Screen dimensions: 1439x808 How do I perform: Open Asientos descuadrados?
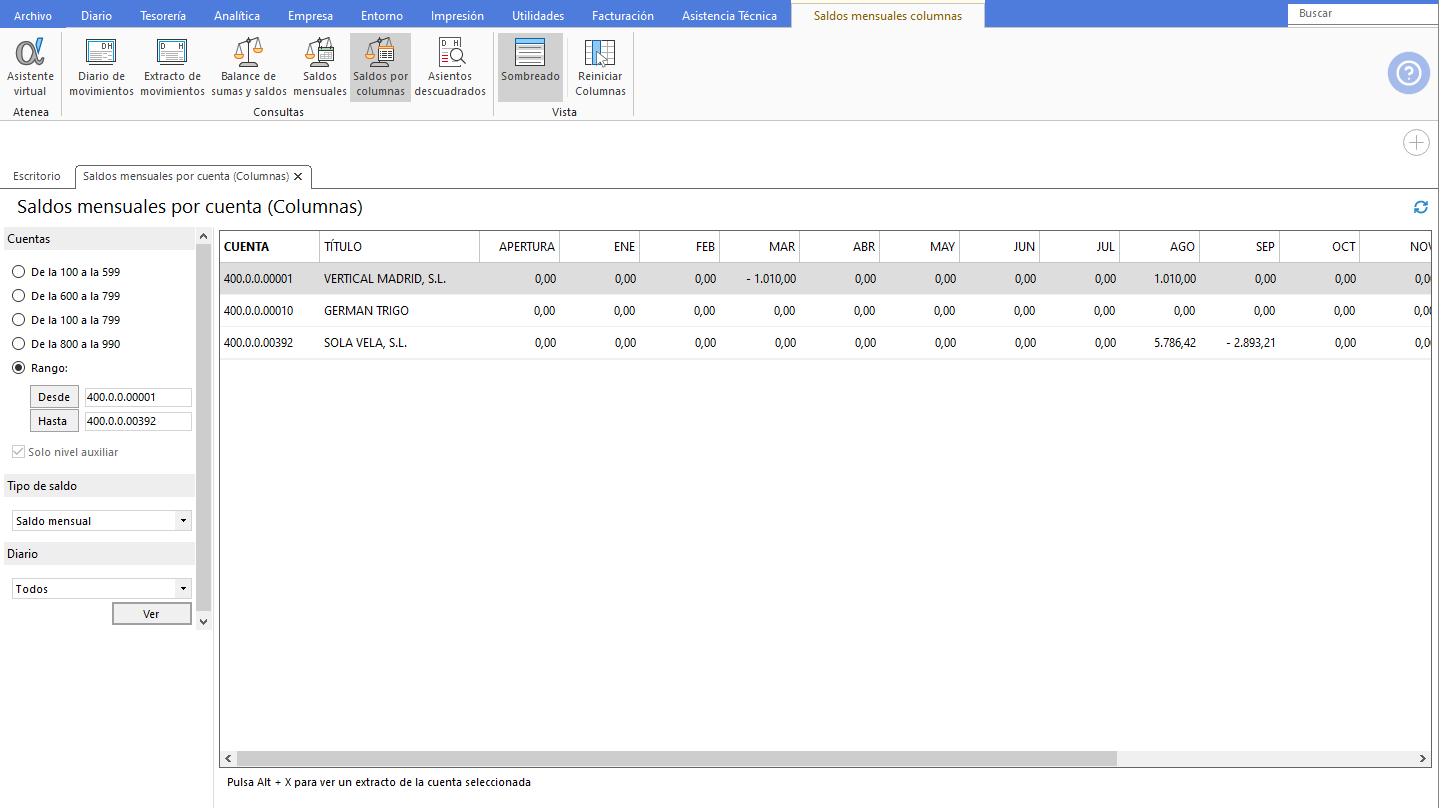tap(450, 68)
